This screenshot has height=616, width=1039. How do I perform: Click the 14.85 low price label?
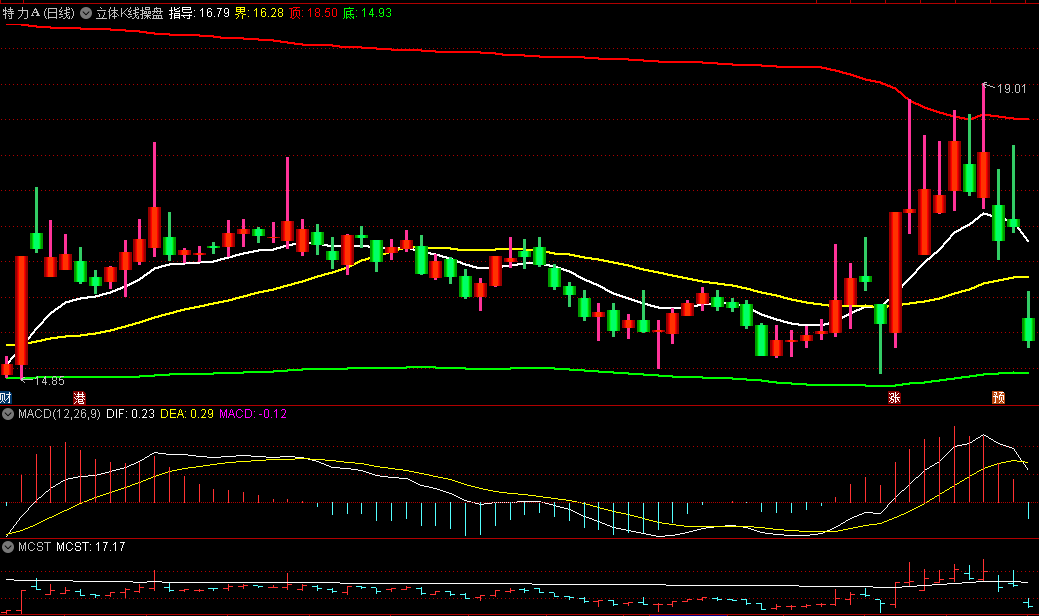click(x=50, y=381)
